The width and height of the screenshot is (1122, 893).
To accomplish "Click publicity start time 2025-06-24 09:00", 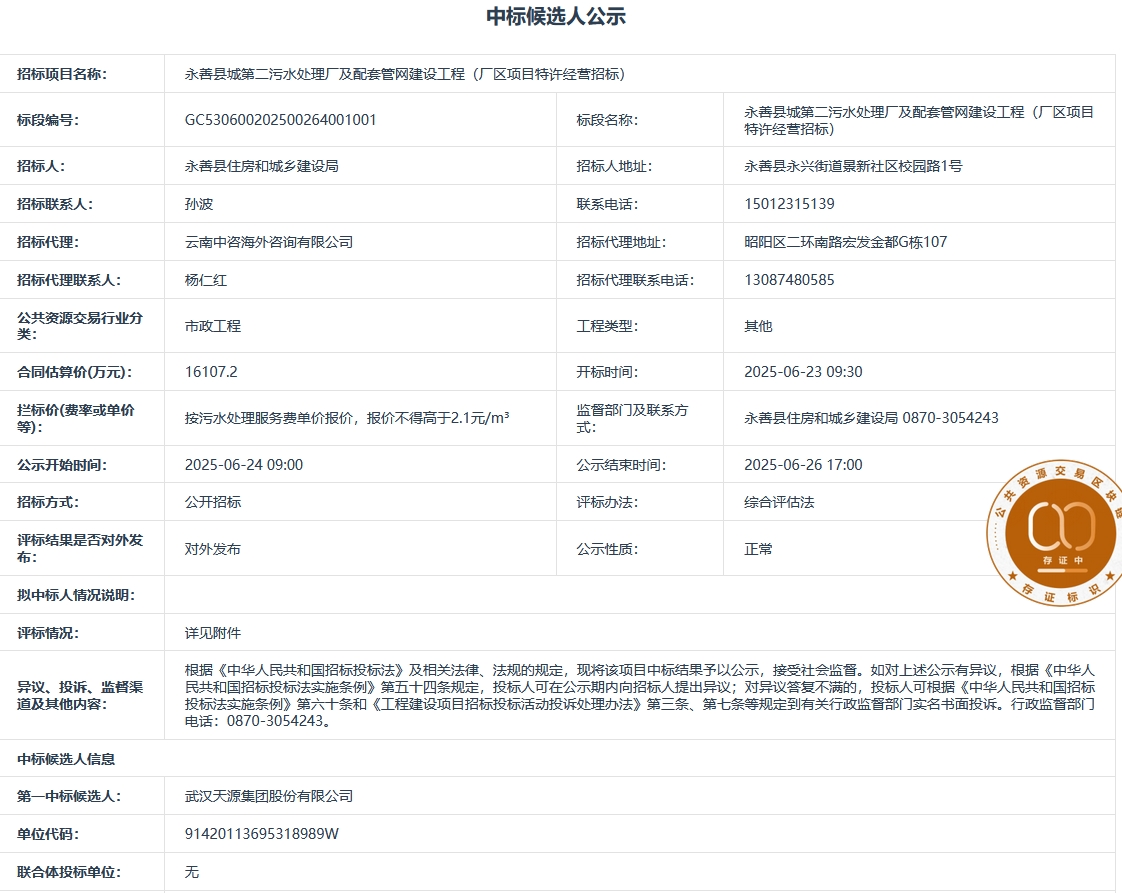I will pos(244,465).
